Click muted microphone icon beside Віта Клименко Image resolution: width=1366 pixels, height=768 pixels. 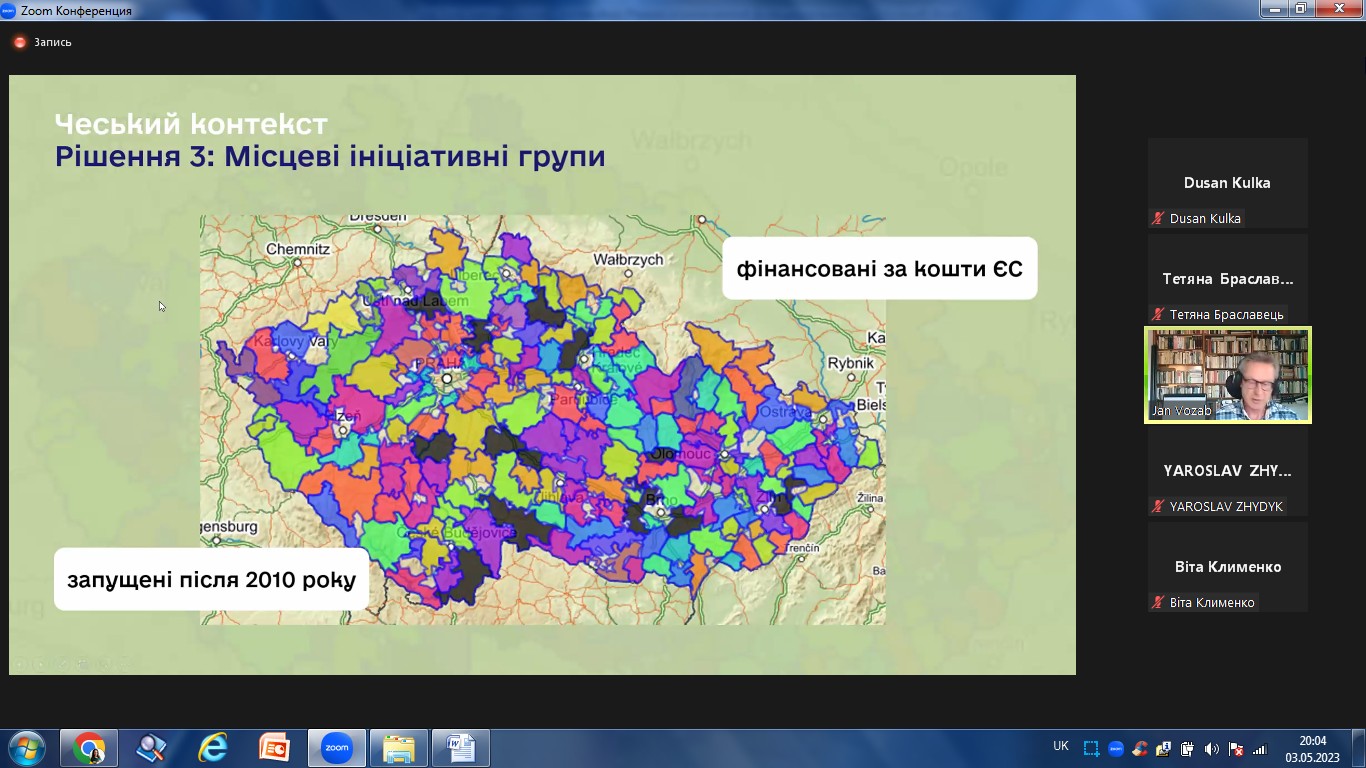tap(1158, 602)
